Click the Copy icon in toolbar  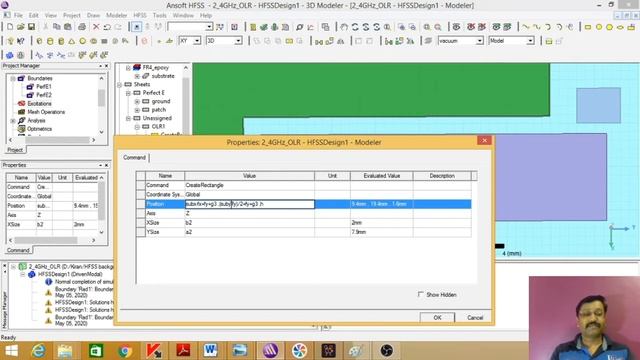point(57,27)
